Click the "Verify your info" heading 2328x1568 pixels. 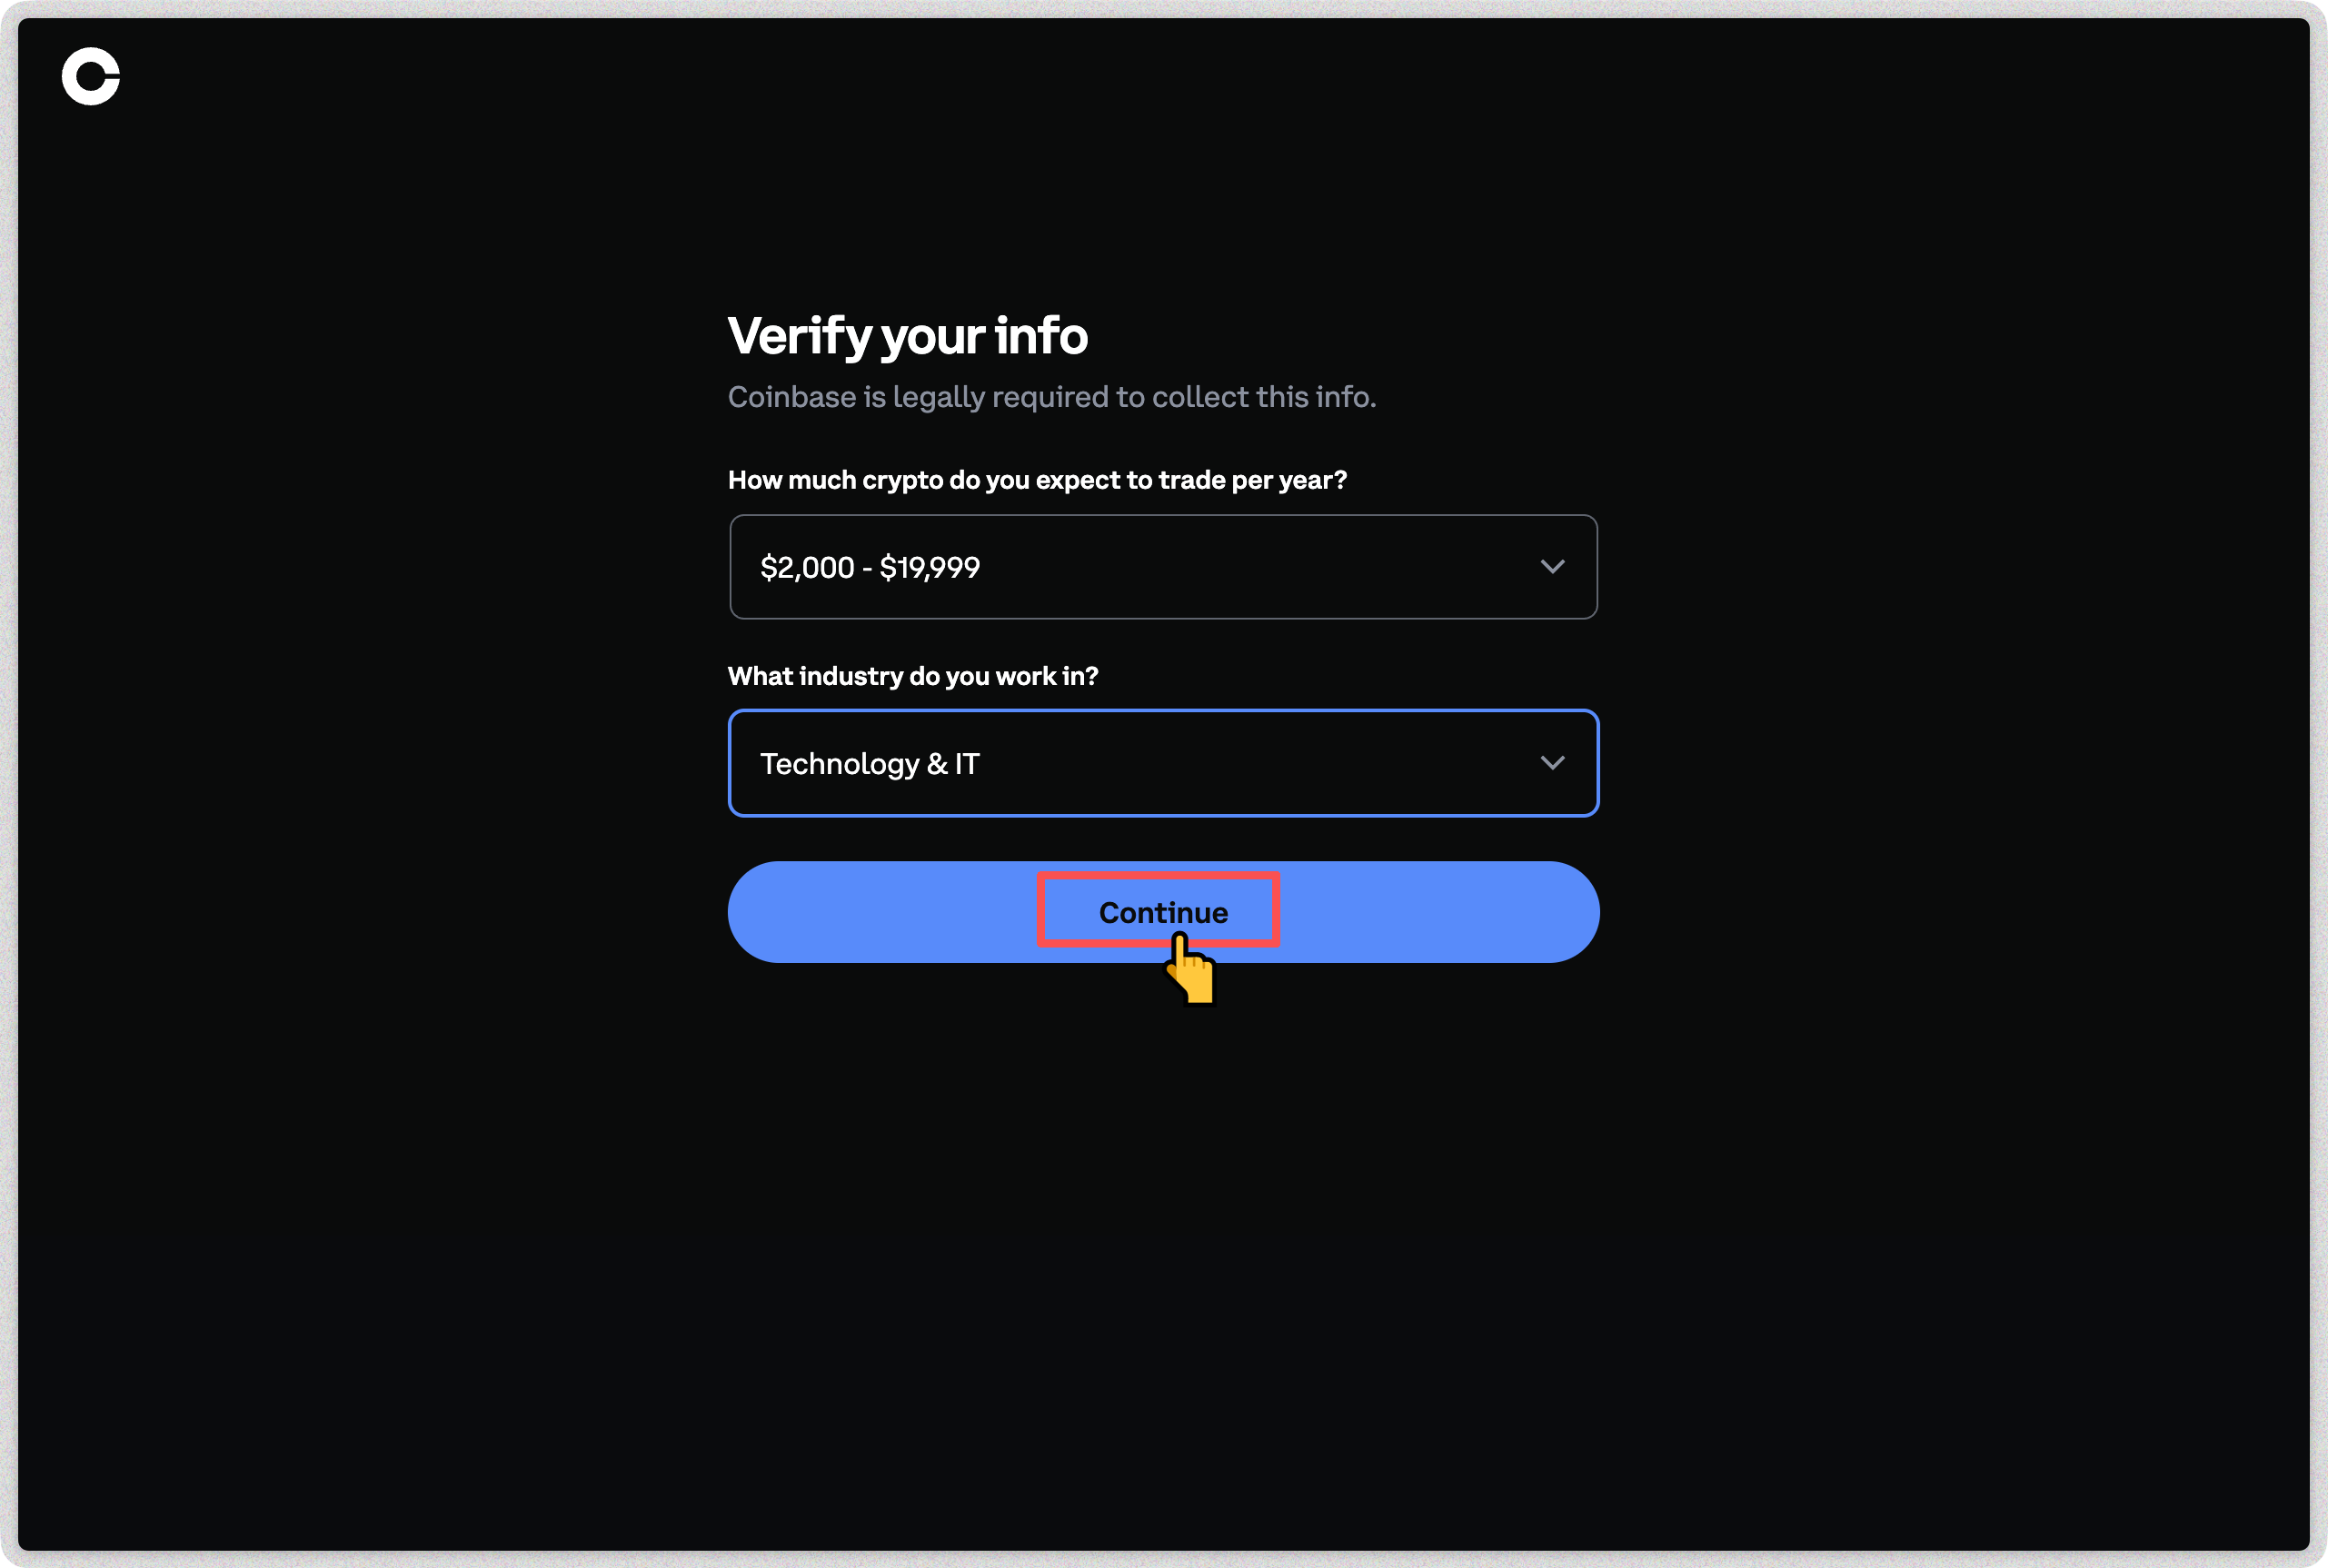click(x=907, y=336)
